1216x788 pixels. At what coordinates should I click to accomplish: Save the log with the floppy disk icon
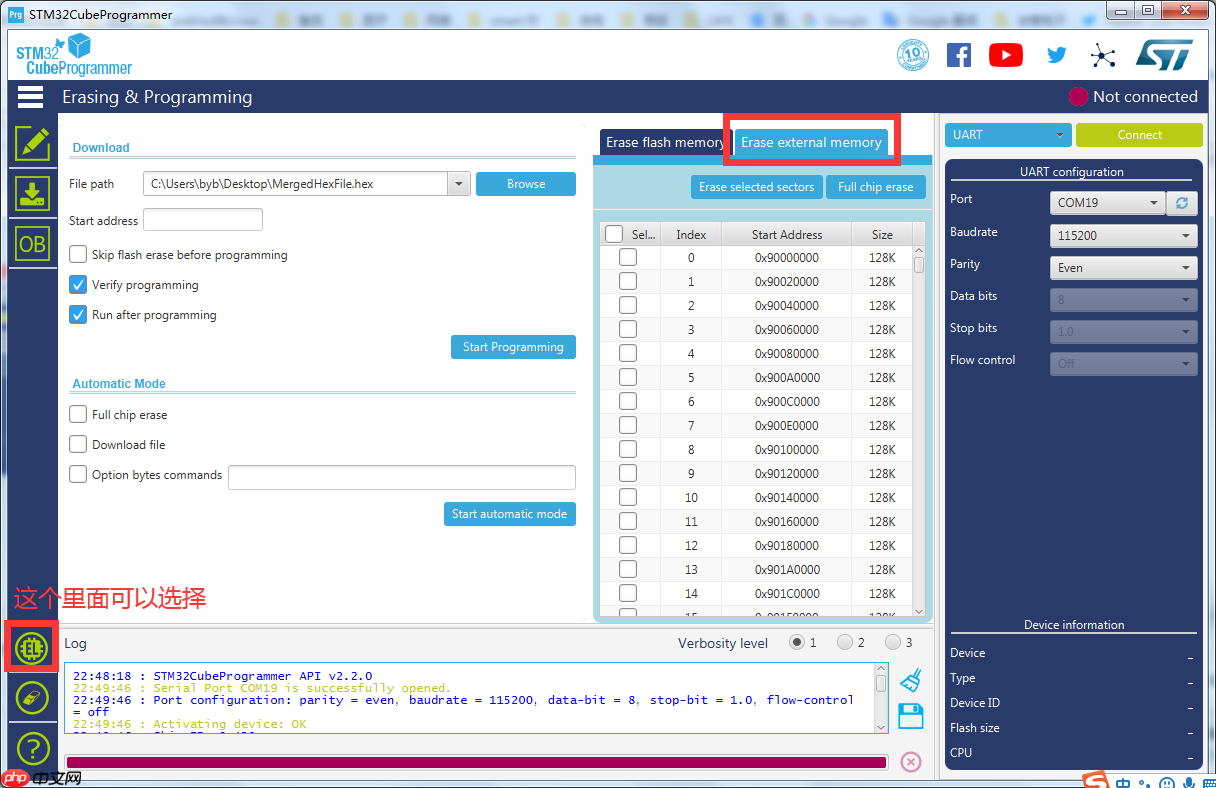(x=910, y=716)
